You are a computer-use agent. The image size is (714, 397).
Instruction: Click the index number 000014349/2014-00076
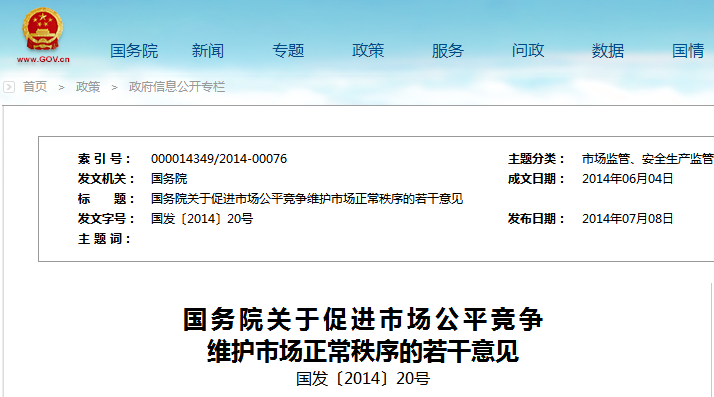[219, 159]
